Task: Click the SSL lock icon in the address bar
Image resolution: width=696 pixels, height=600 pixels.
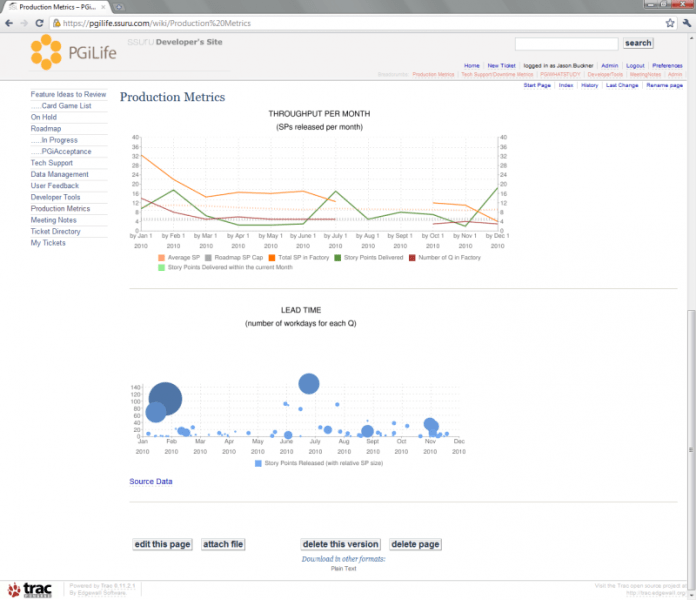Action: pos(56,23)
